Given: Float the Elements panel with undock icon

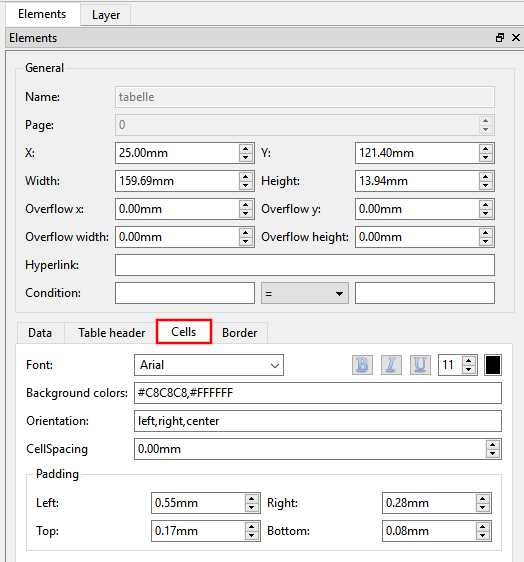Looking at the screenshot, I should pos(500,37).
